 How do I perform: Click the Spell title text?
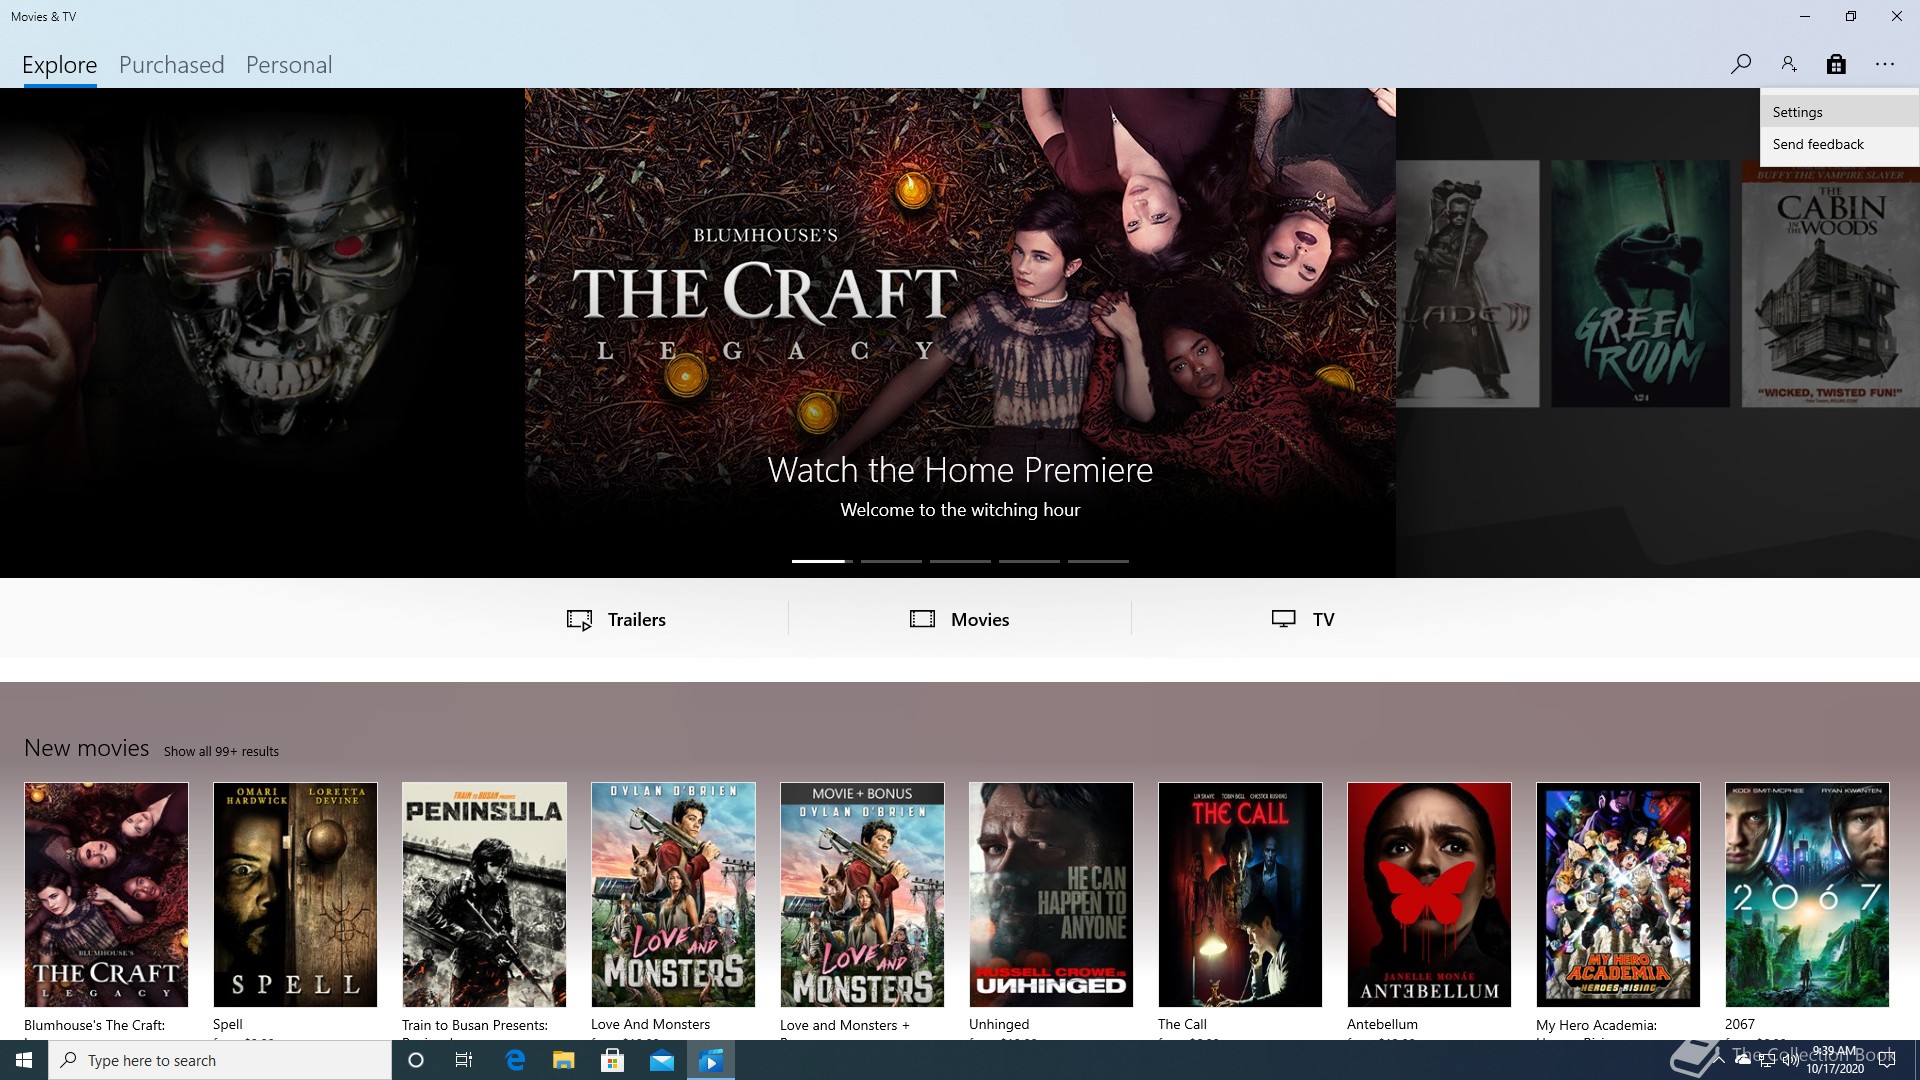click(x=228, y=1024)
